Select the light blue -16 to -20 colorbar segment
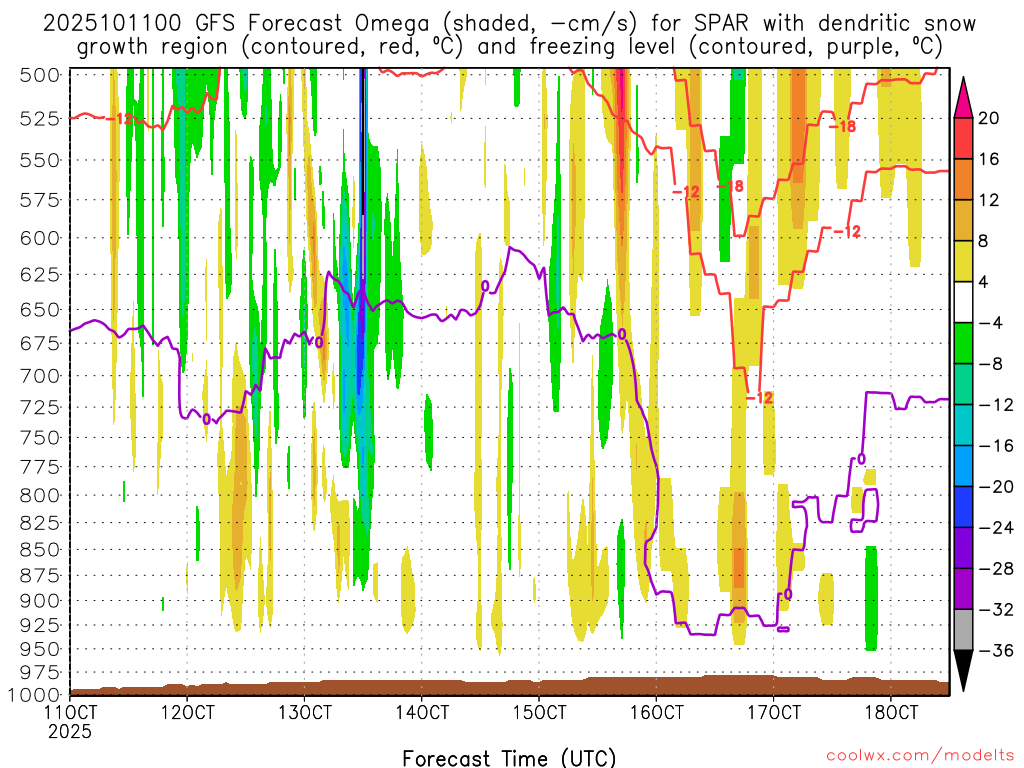 (x=963, y=466)
